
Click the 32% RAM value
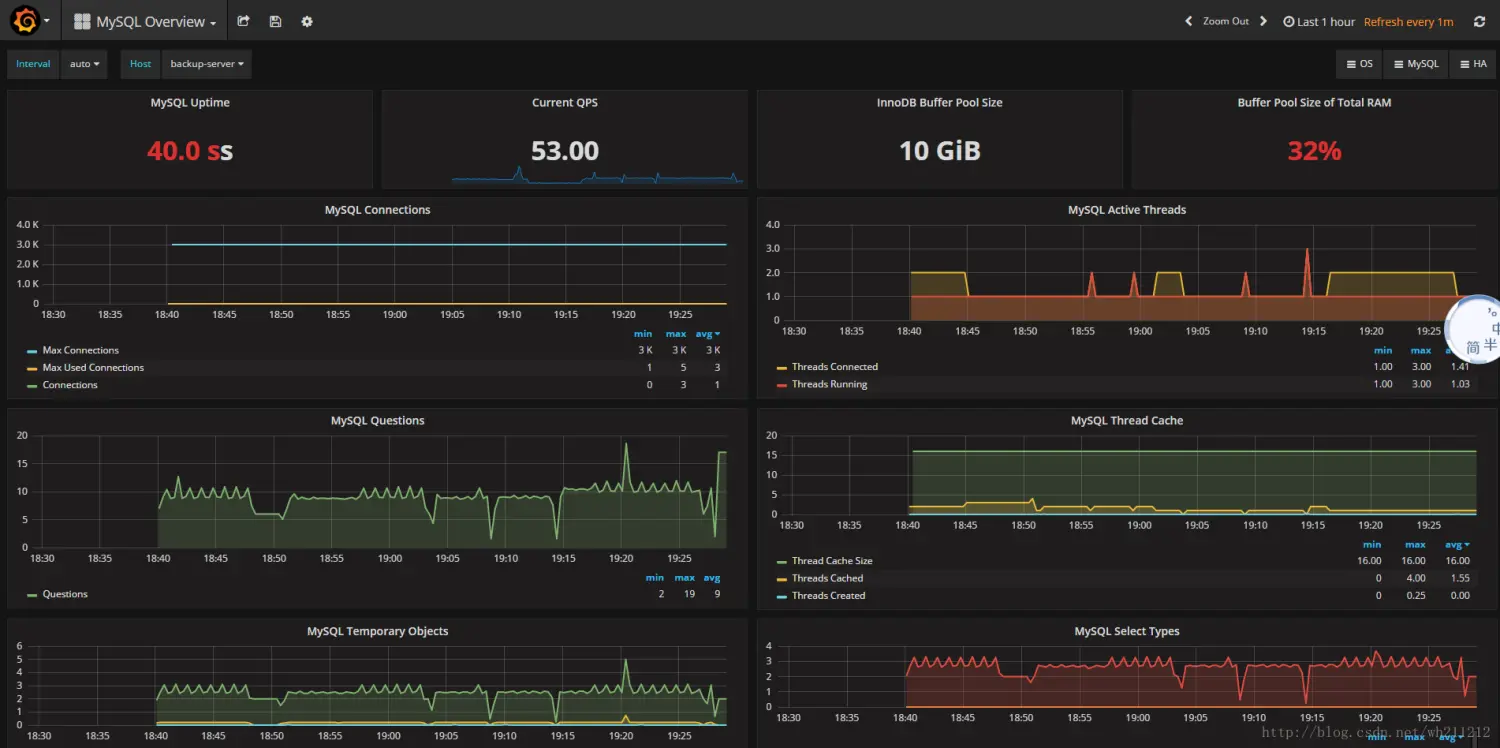[1314, 151]
